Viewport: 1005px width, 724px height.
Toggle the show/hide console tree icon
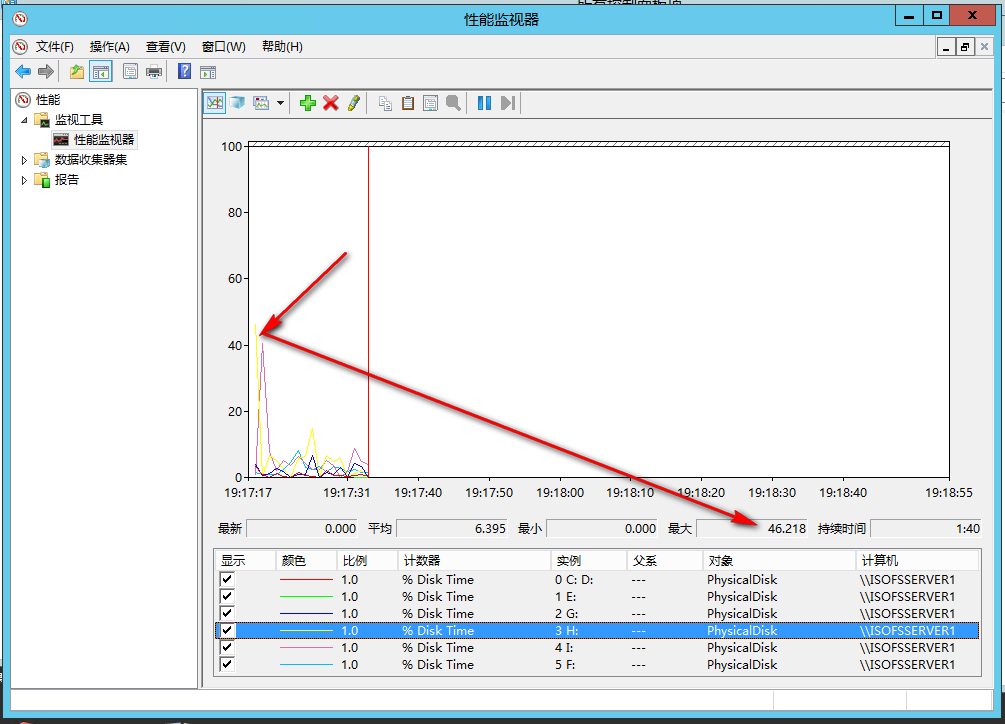pos(101,72)
